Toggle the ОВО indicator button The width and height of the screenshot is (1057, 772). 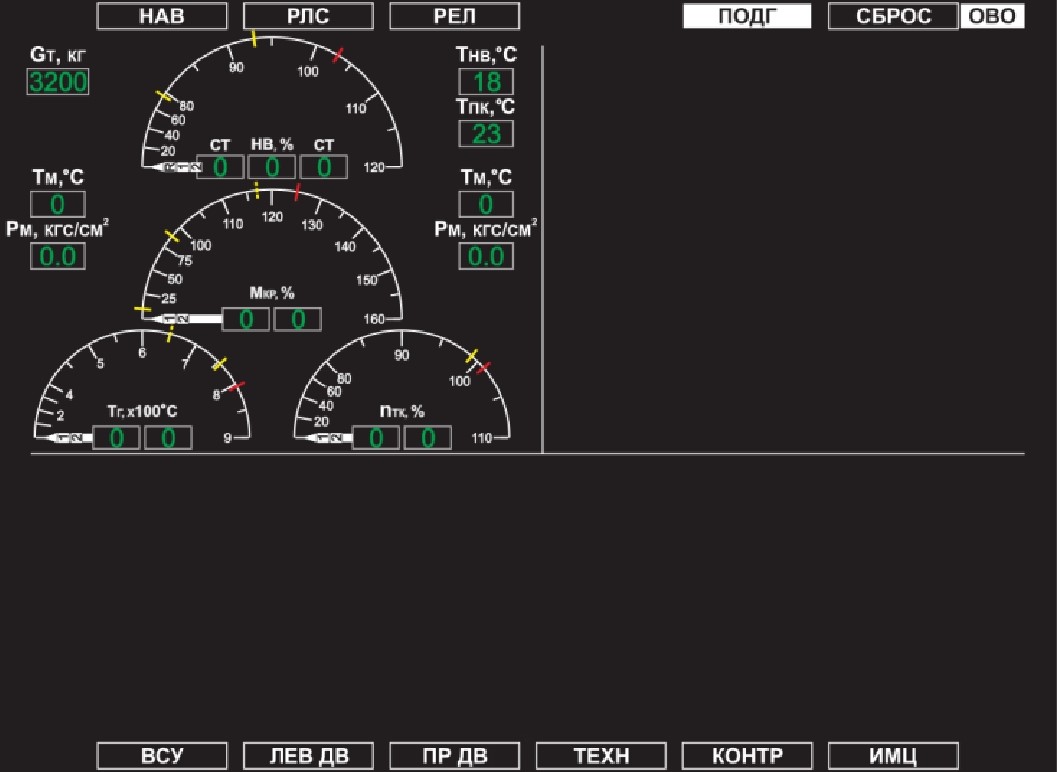(x=992, y=16)
